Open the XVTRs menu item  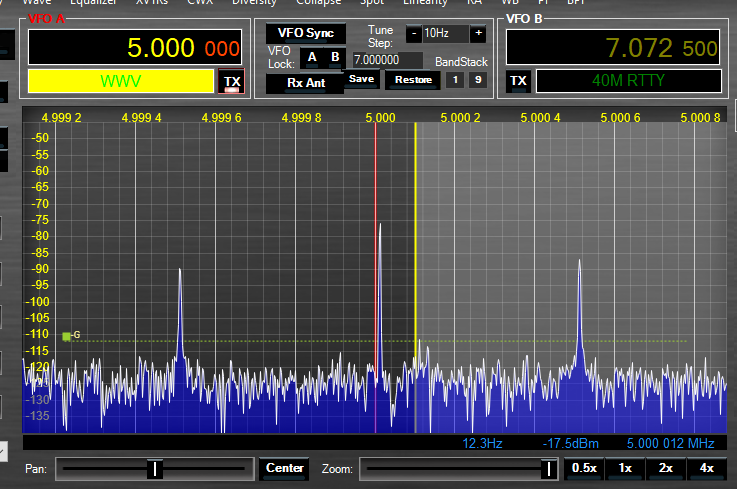(152, 2)
